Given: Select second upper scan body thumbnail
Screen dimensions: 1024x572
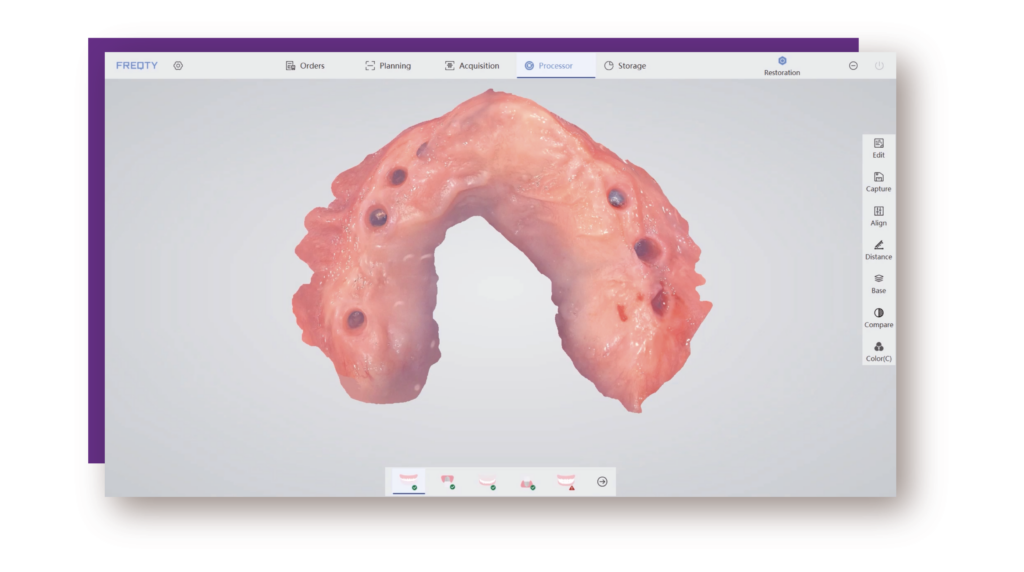Looking at the screenshot, I should click(x=448, y=482).
